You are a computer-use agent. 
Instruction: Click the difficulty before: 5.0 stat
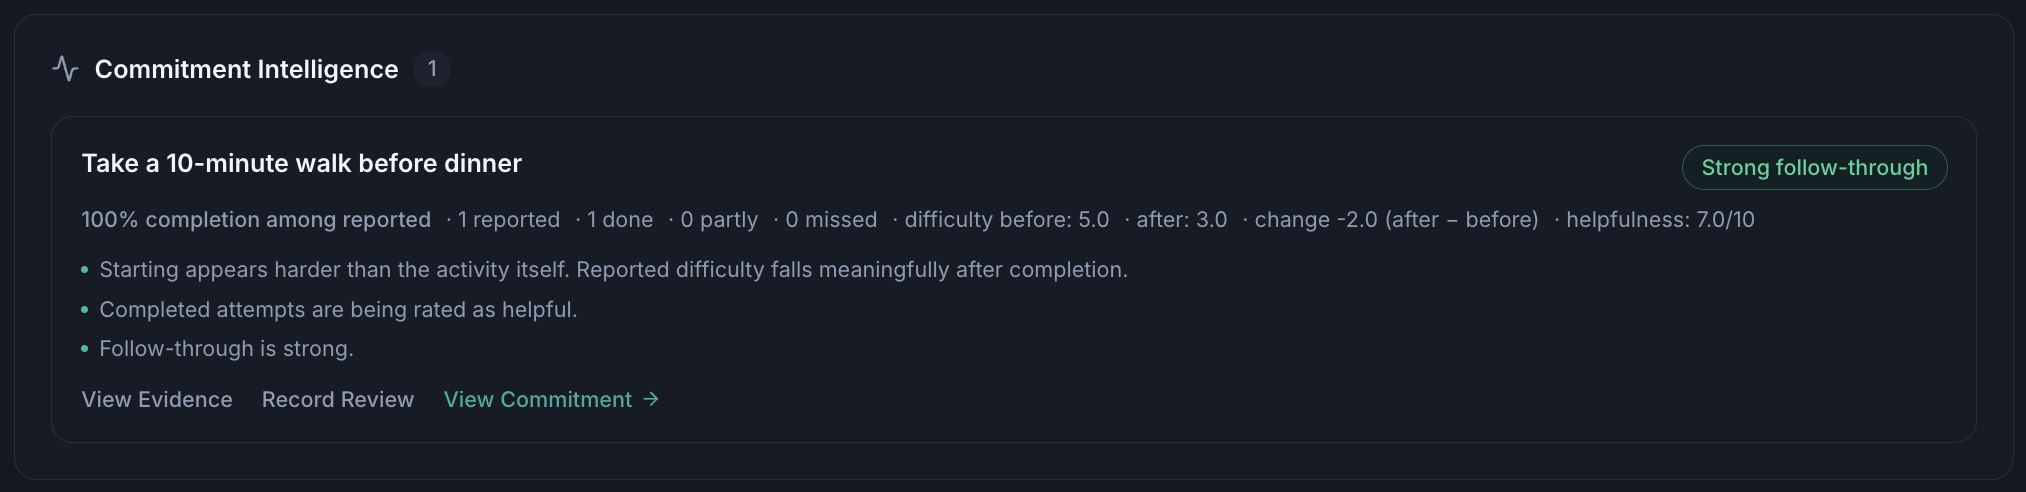(x=1007, y=219)
